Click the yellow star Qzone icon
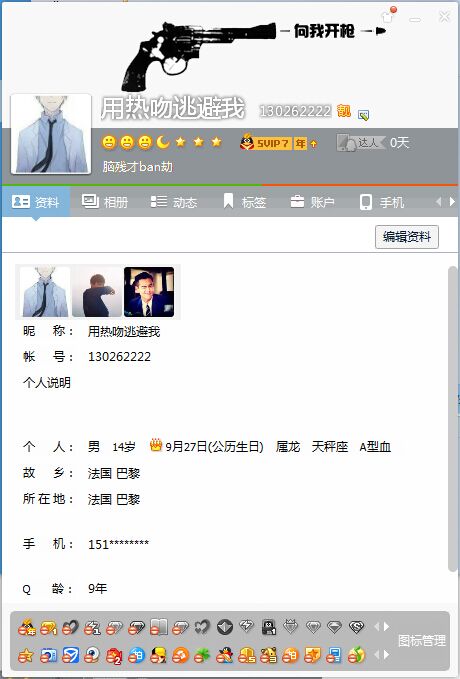This screenshot has width=460, height=679. (26, 656)
